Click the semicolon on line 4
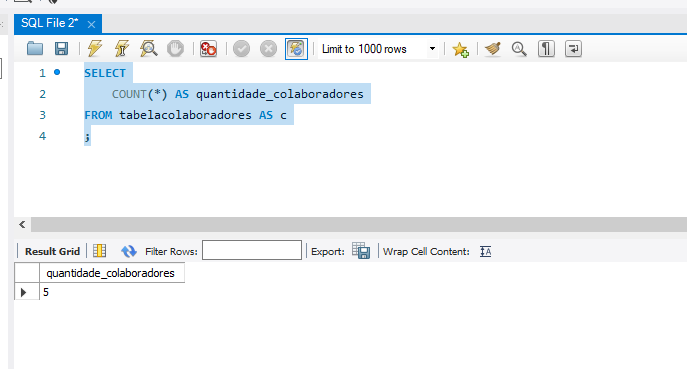Image resolution: width=687 pixels, height=369 pixels. (x=88, y=137)
